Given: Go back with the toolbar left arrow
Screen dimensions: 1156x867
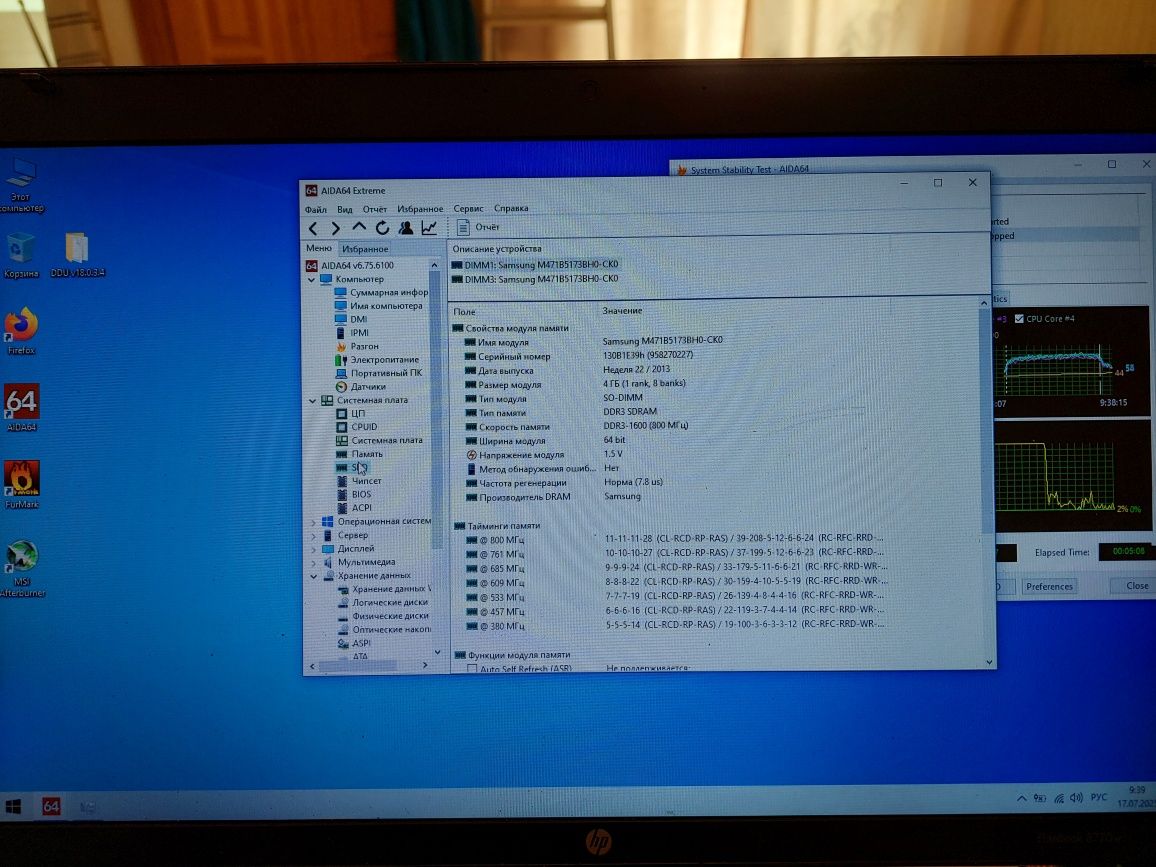Looking at the screenshot, I should [313, 229].
